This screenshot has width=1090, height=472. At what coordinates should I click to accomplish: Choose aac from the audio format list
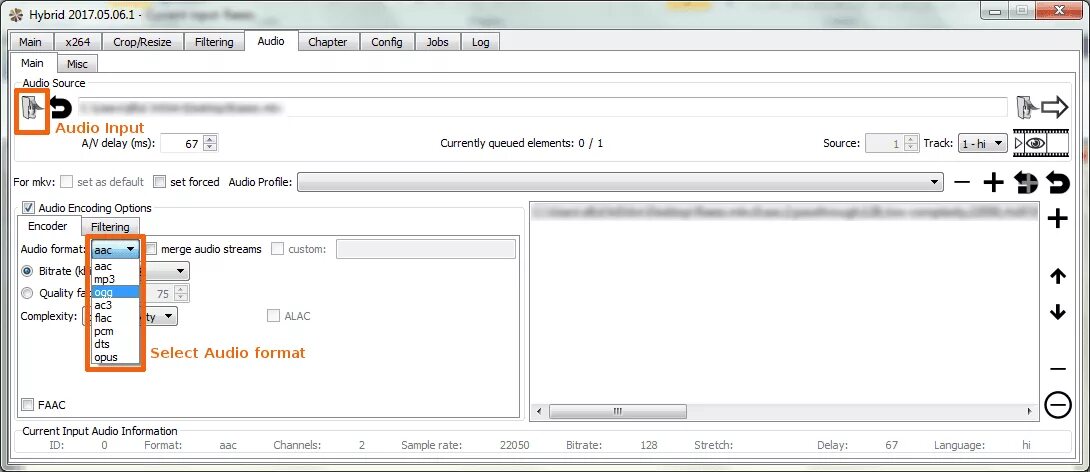point(115,266)
